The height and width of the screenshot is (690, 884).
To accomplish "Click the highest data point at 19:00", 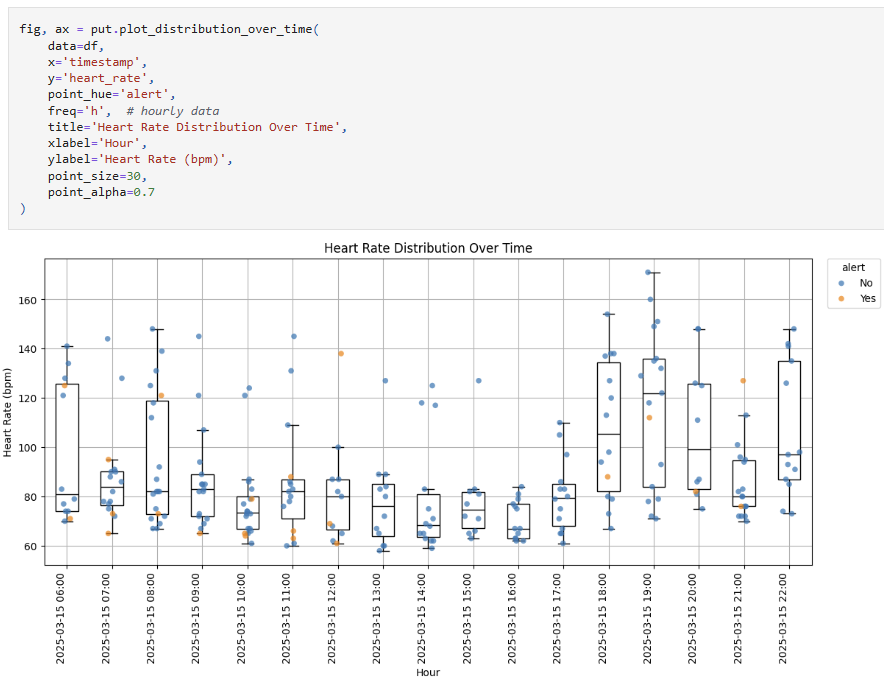I will 649,272.
